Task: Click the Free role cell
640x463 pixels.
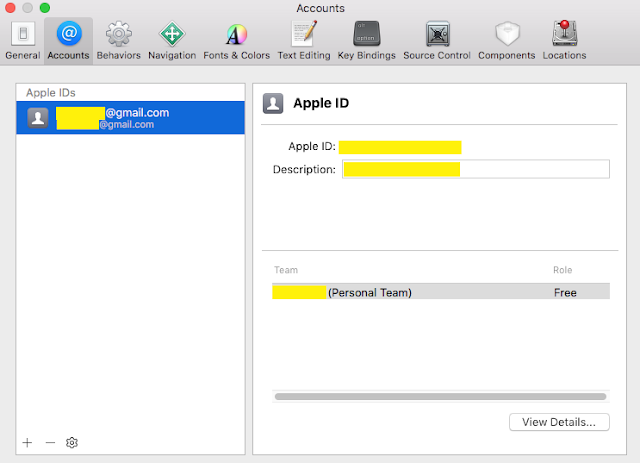Action: [565, 293]
